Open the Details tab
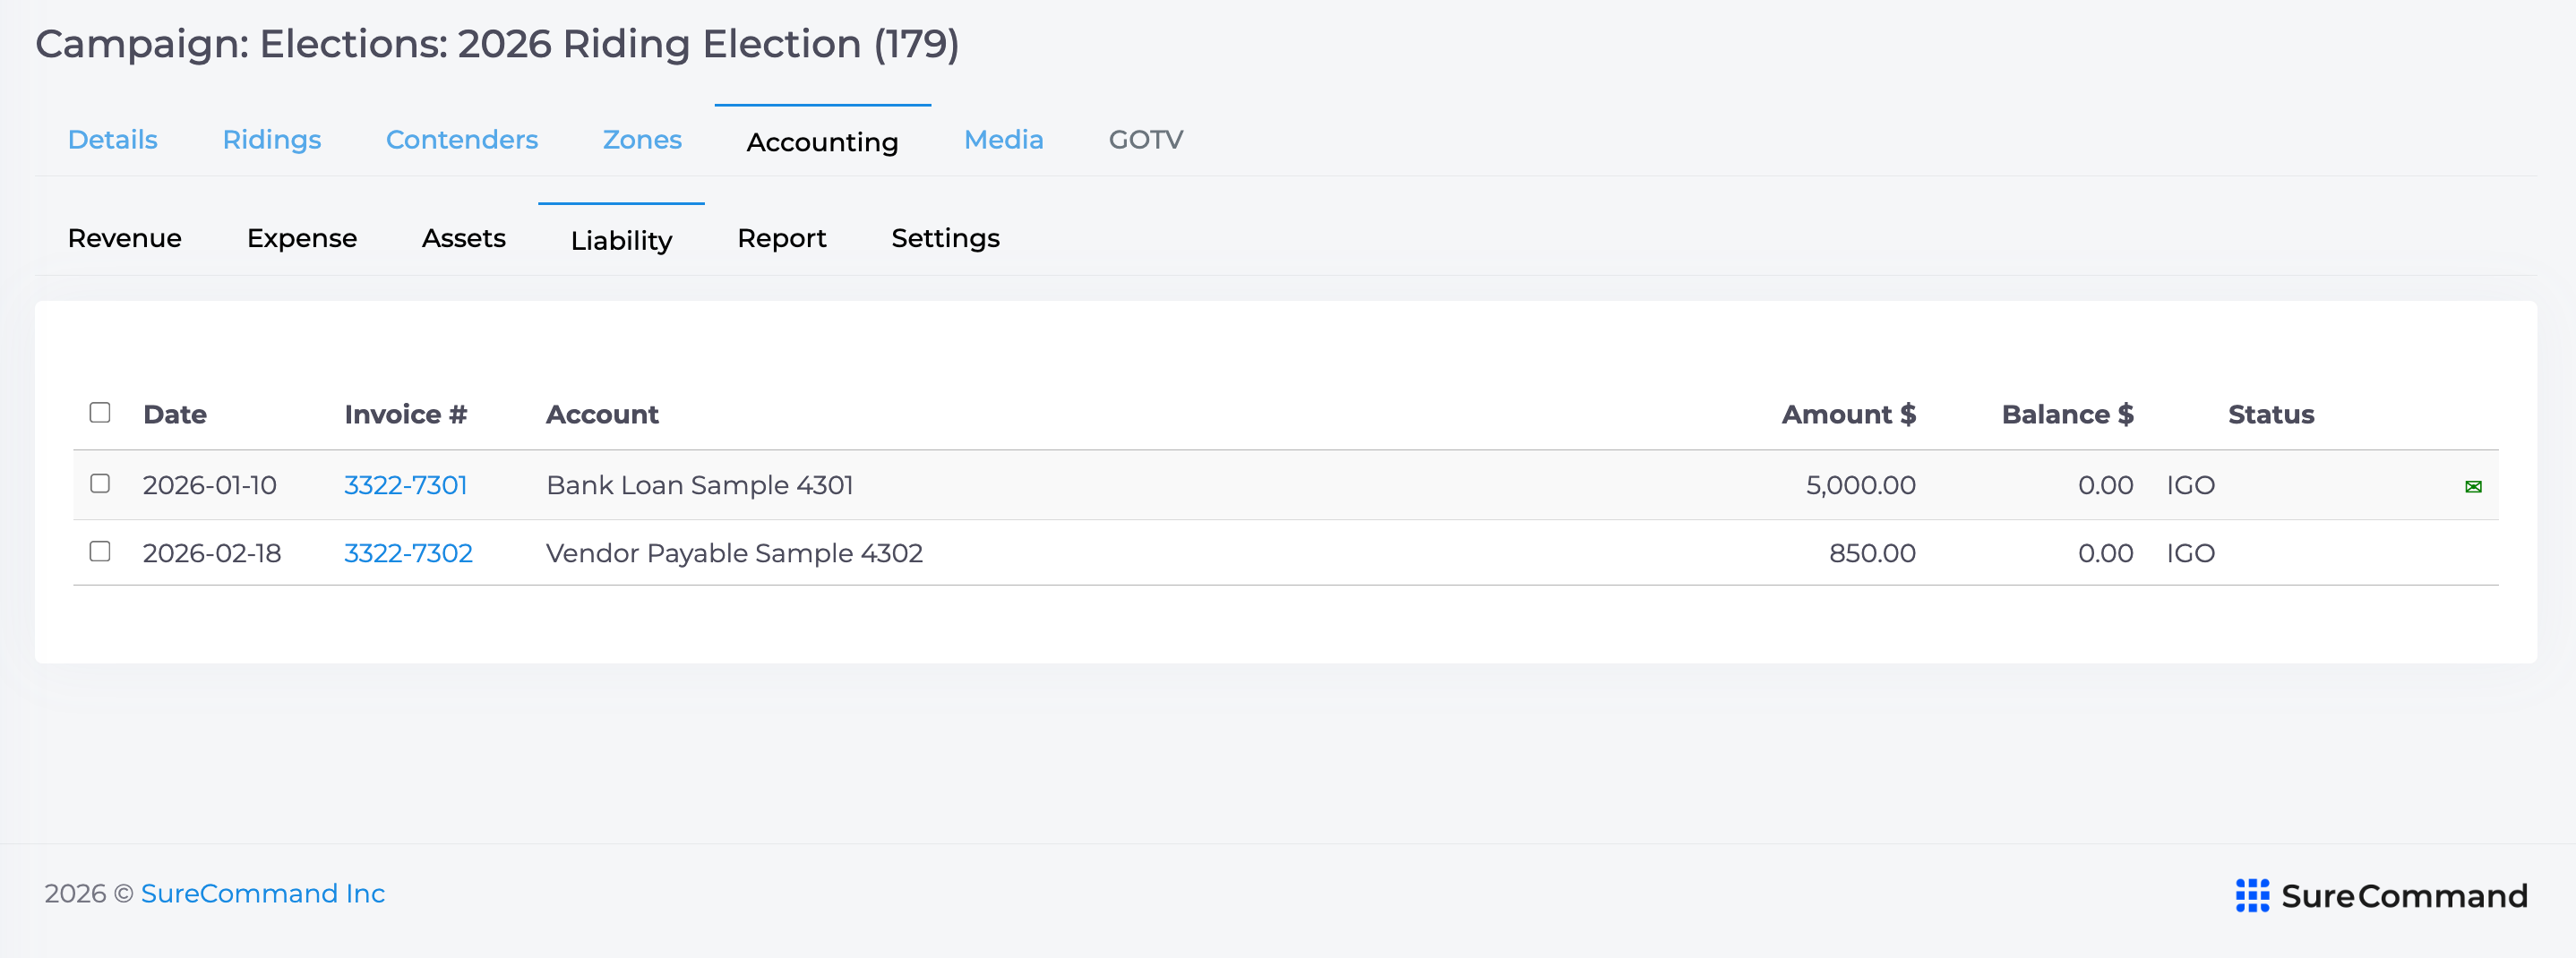Viewport: 2576px width, 958px height. point(113,140)
